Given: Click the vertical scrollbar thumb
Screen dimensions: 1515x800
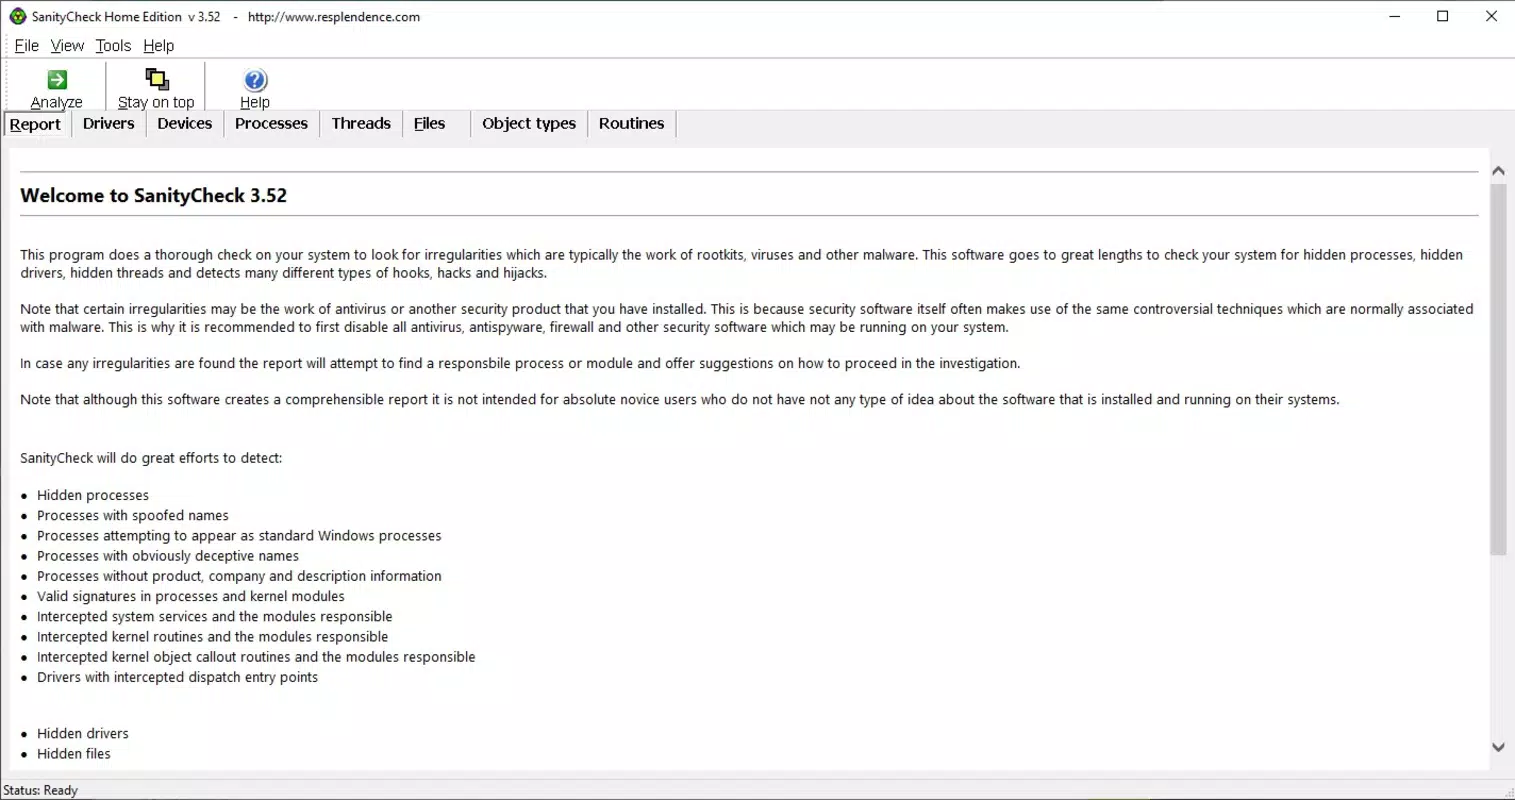Looking at the screenshot, I should point(1498,369).
